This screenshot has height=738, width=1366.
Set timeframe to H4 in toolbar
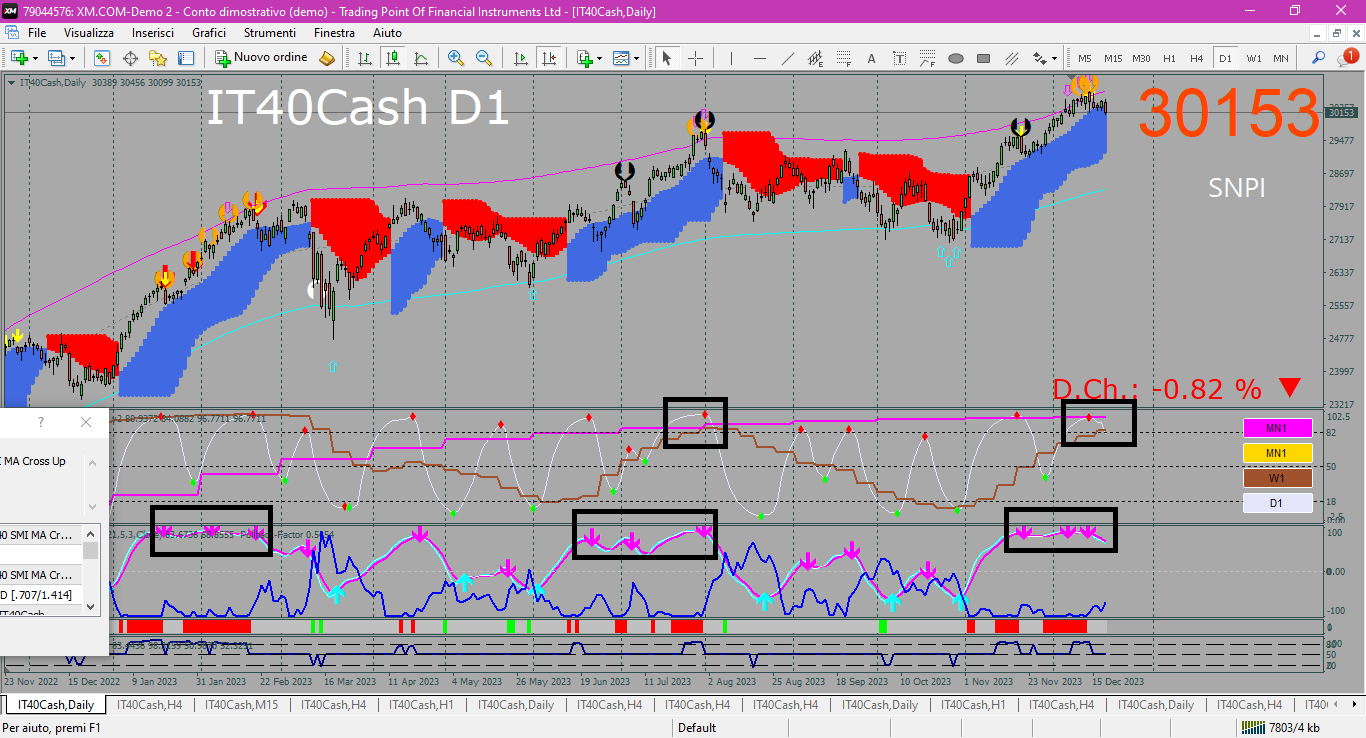click(1197, 58)
